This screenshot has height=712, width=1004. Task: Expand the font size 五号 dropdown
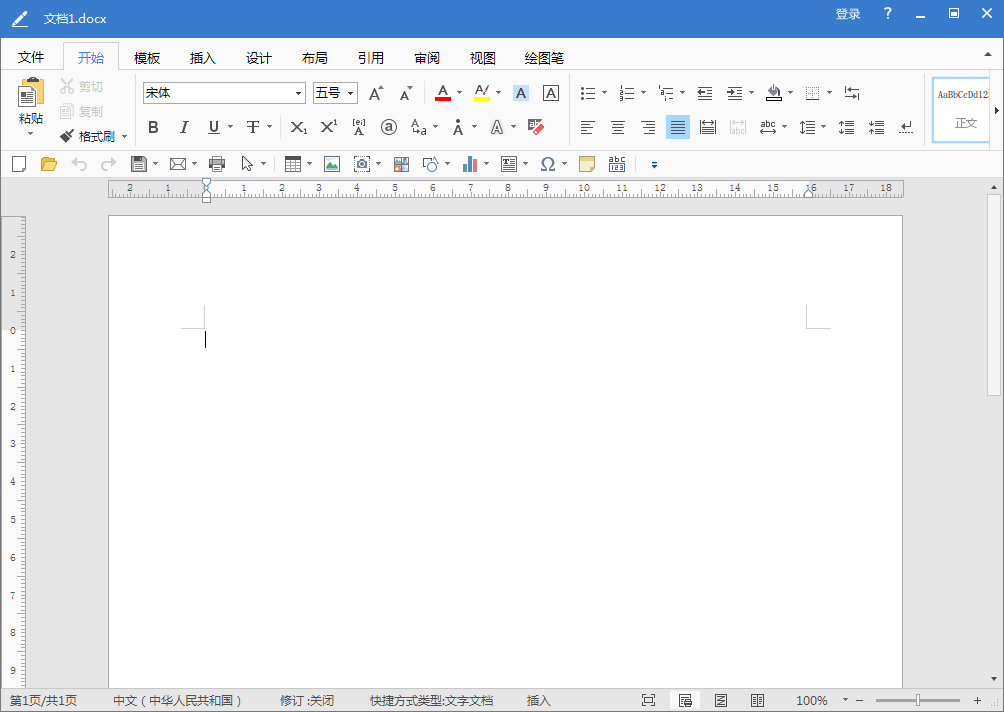350,92
